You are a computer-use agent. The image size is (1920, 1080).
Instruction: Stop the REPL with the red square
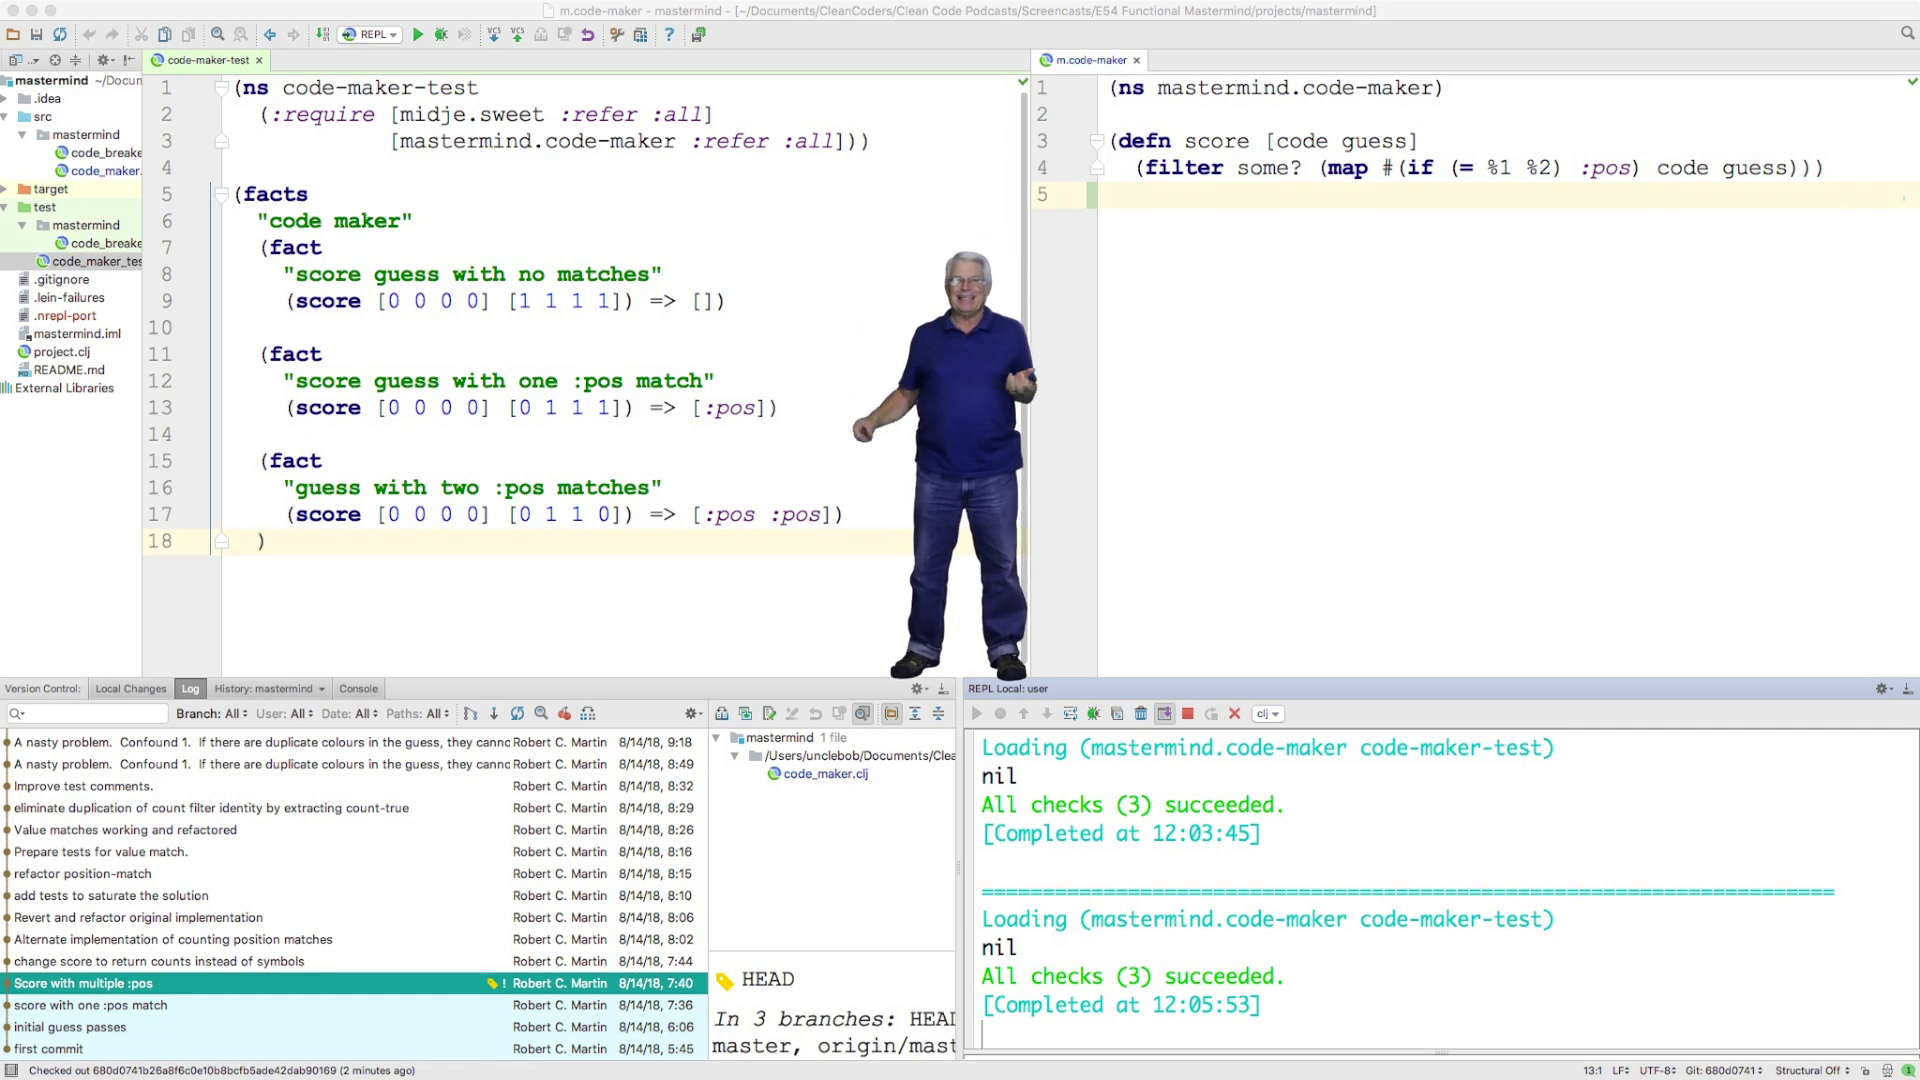pos(1188,714)
